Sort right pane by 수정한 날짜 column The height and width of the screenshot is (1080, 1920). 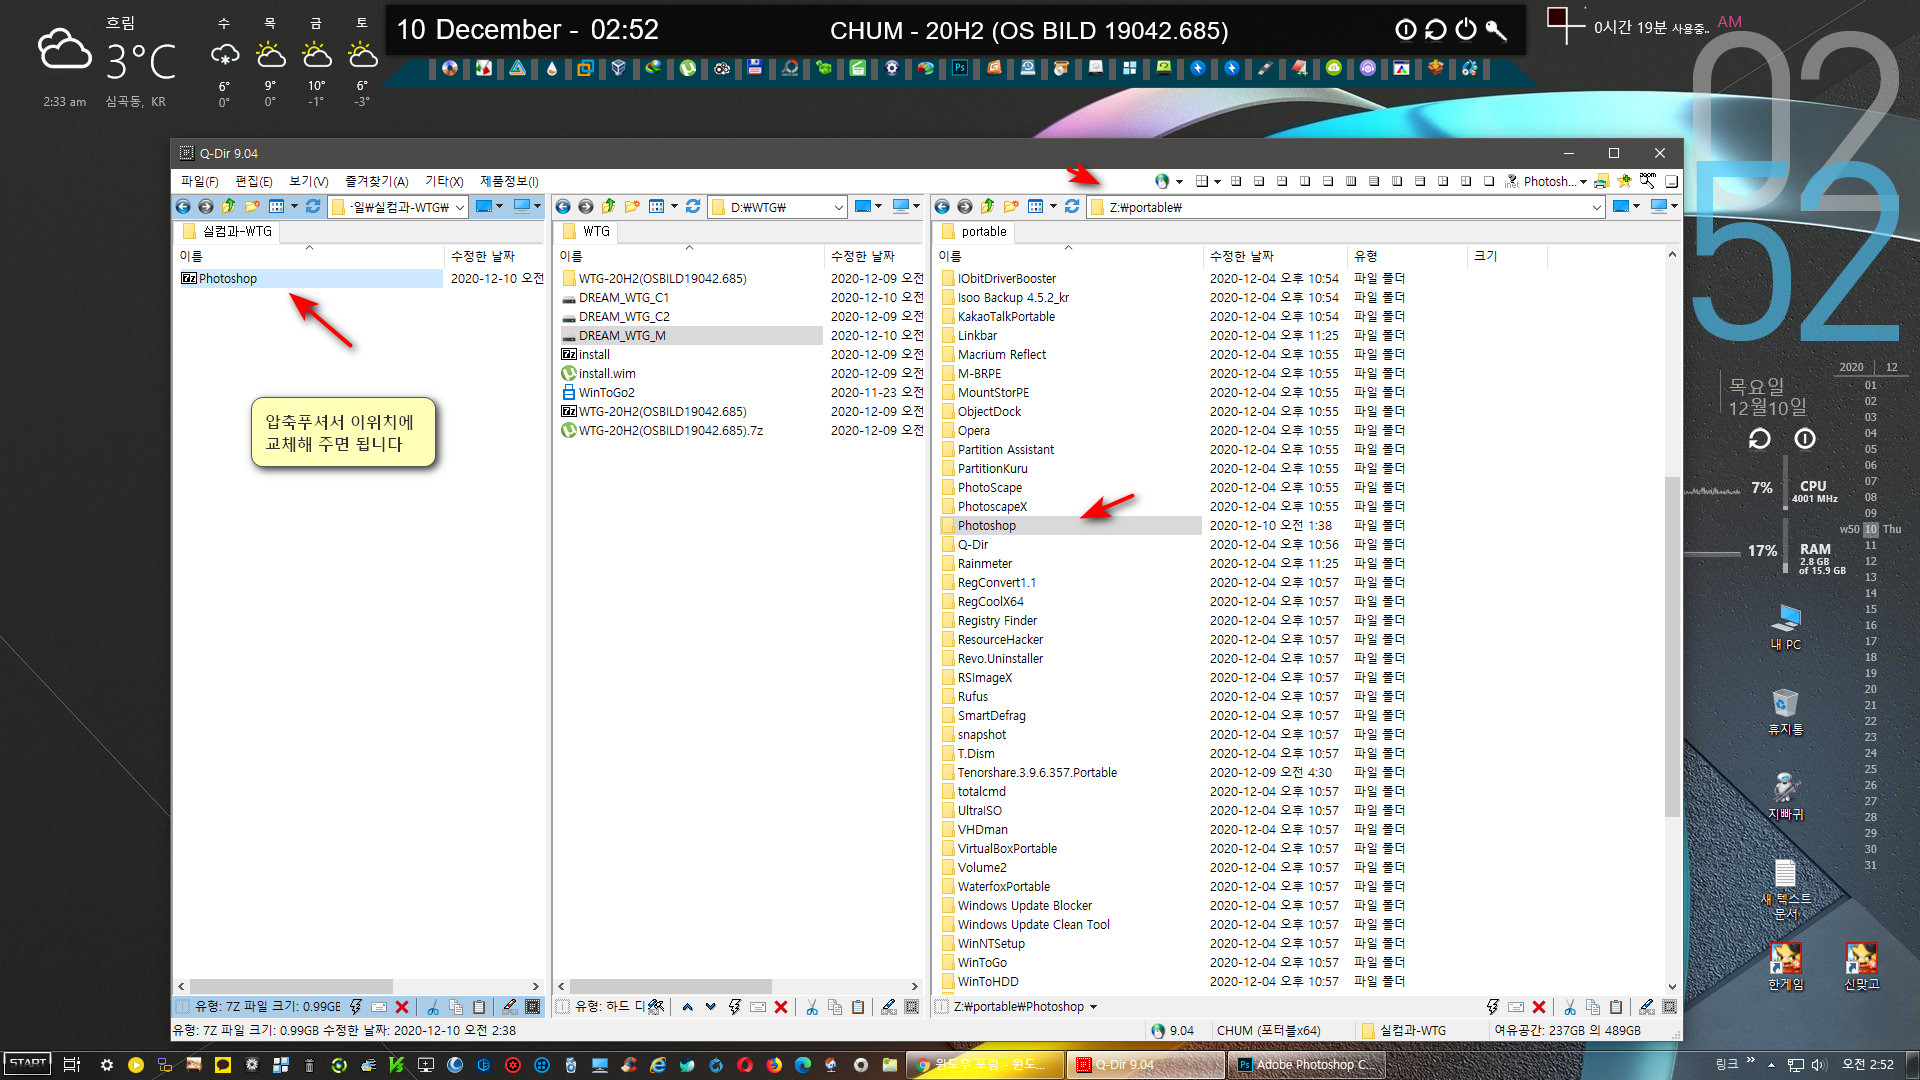click(1274, 256)
